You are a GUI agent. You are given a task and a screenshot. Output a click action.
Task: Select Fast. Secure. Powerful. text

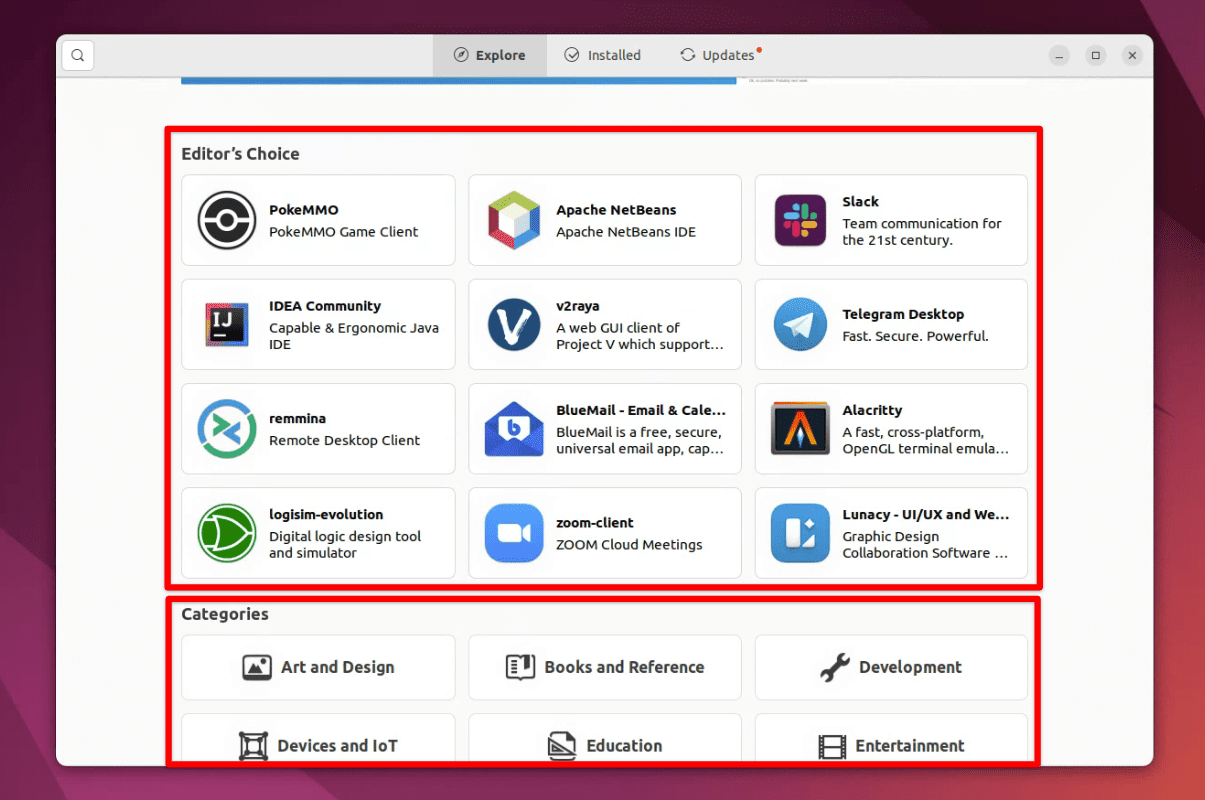[x=915, y=336]
